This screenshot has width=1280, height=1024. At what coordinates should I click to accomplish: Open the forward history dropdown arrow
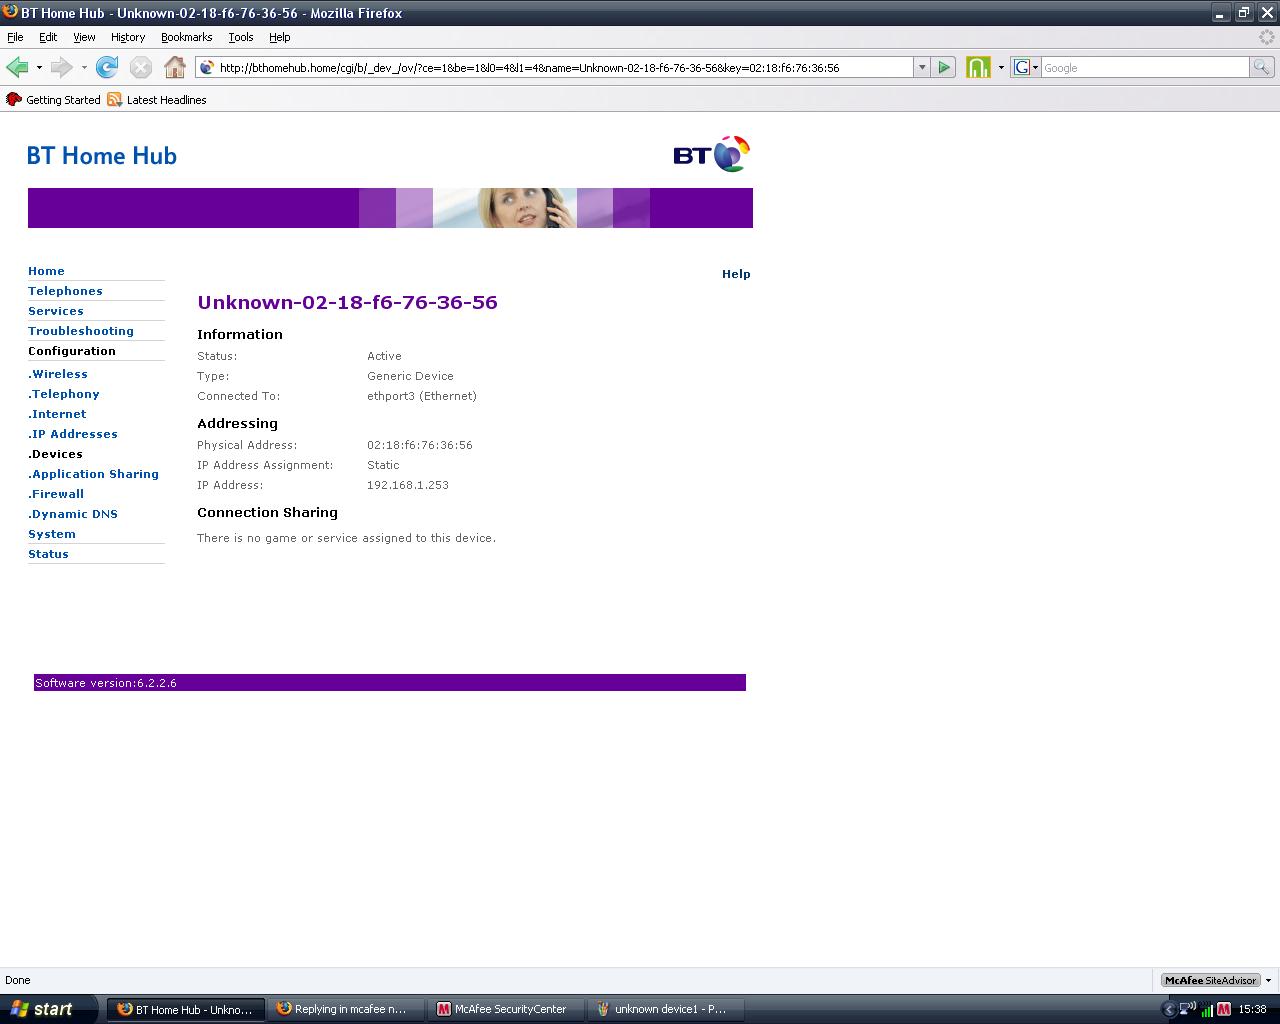84,67
